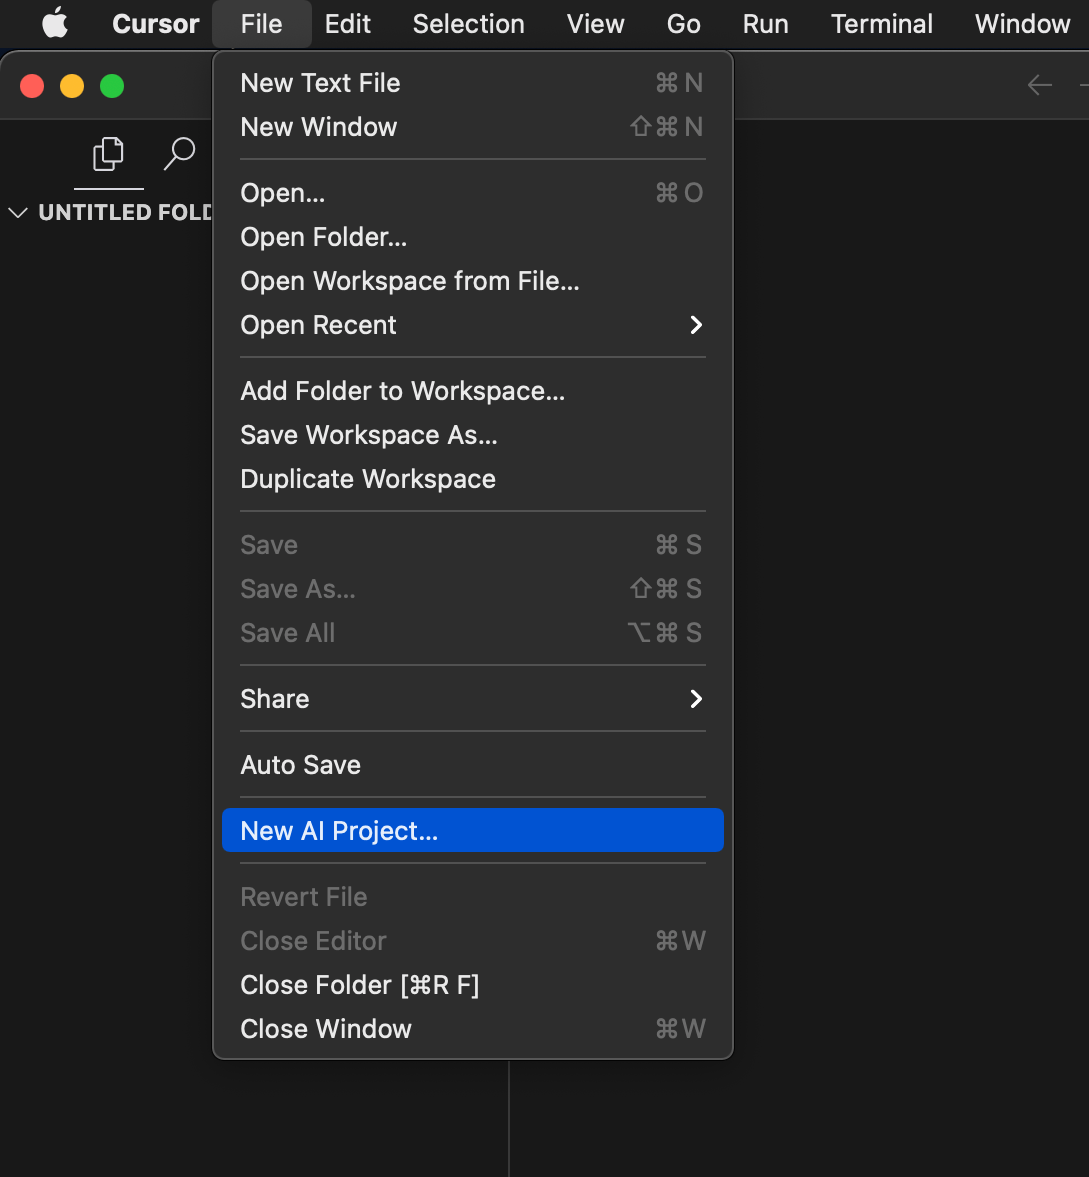
Task: Choose New Text File
Action: [x=473, y=83]
